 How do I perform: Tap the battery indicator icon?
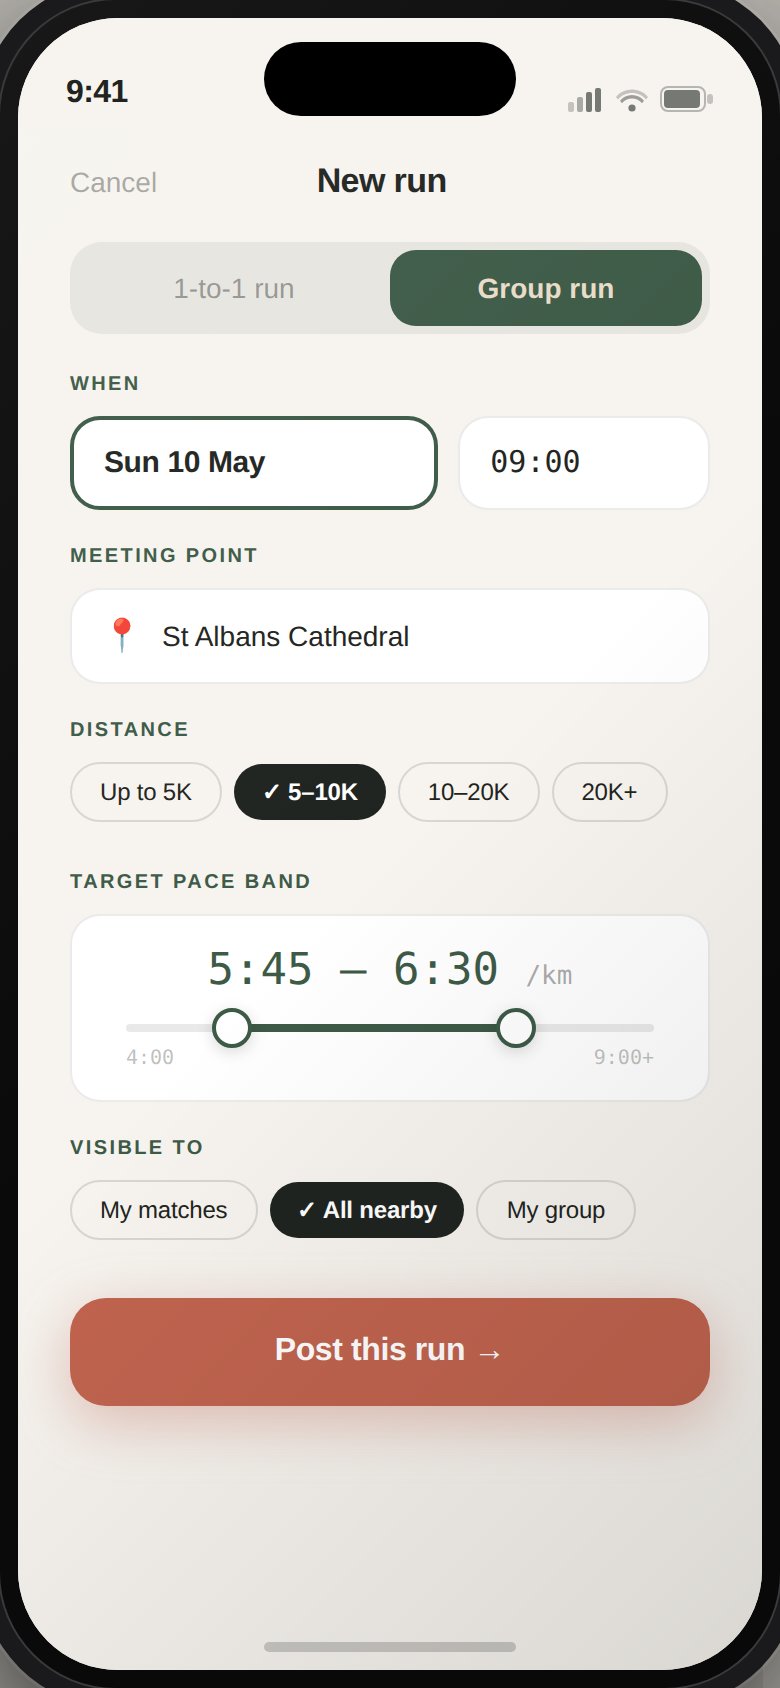point(686,99)
